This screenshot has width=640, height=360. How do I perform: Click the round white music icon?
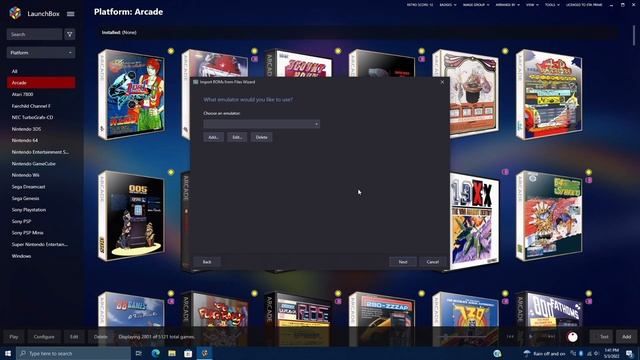[573, 337]
